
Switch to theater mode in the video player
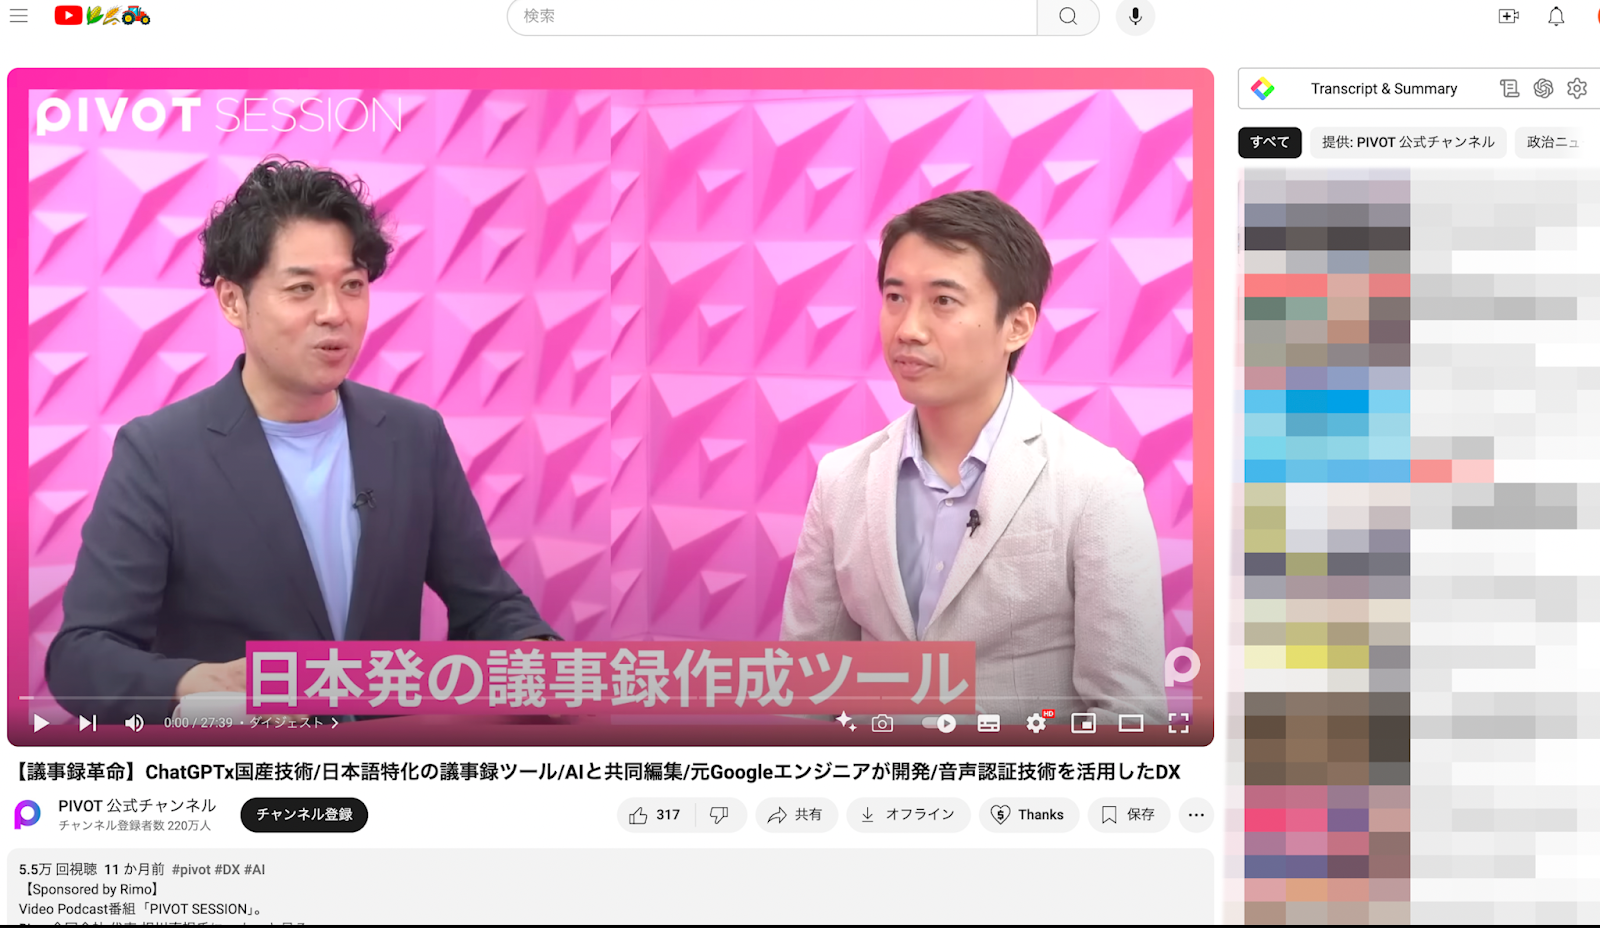pyautogui.click(x=1131, y=722)
